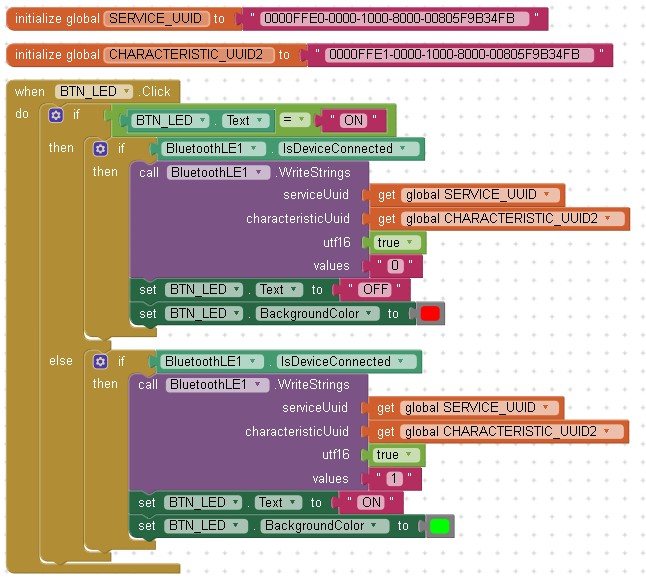Edit the values string "1"
646x580 pixels.
coord(395,479)
